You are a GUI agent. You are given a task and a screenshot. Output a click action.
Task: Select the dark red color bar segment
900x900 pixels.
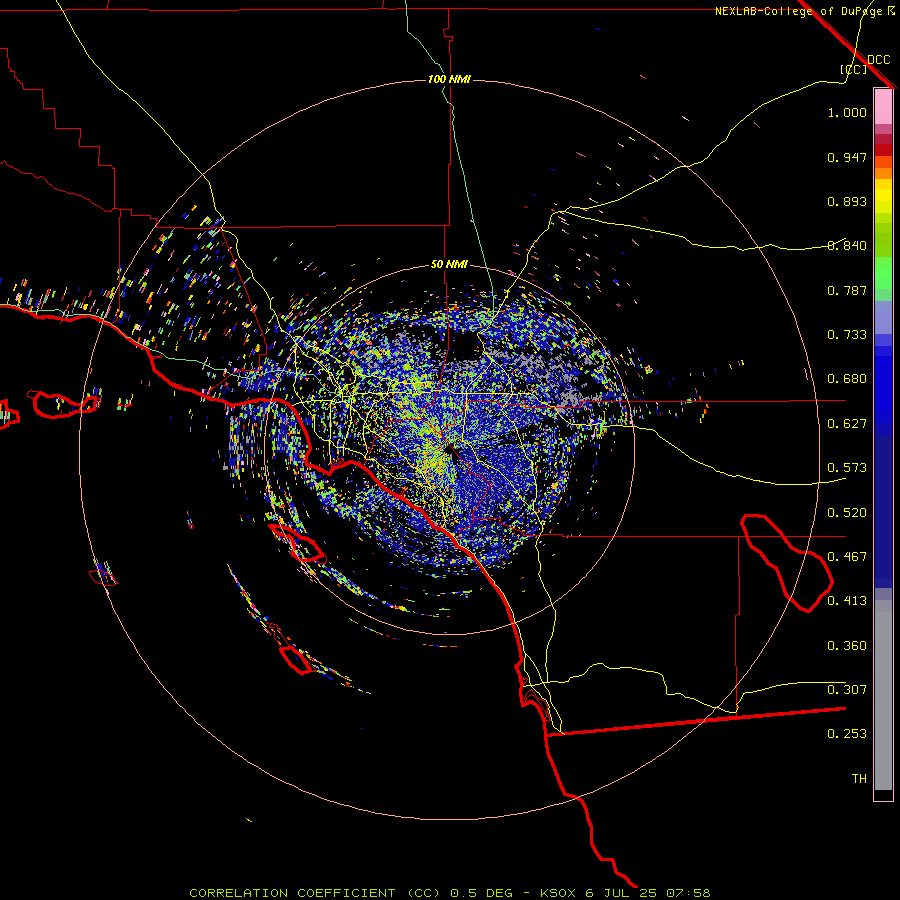(x=883, y=150)
